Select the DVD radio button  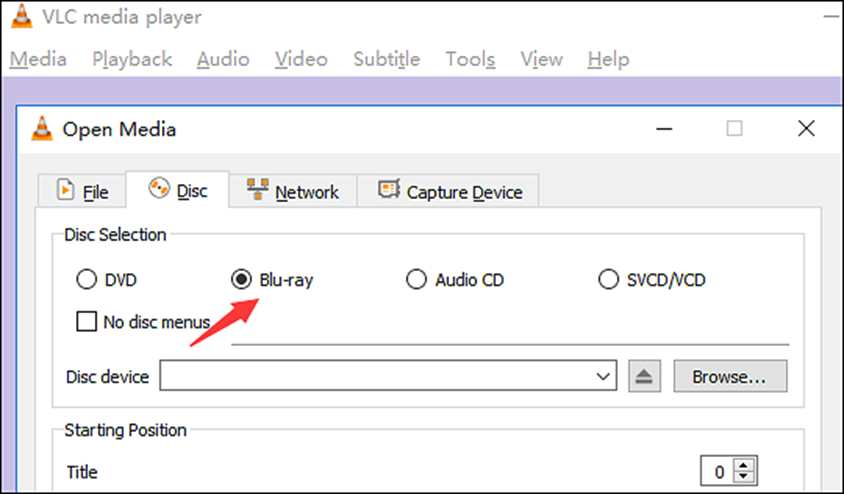(86, 280)
